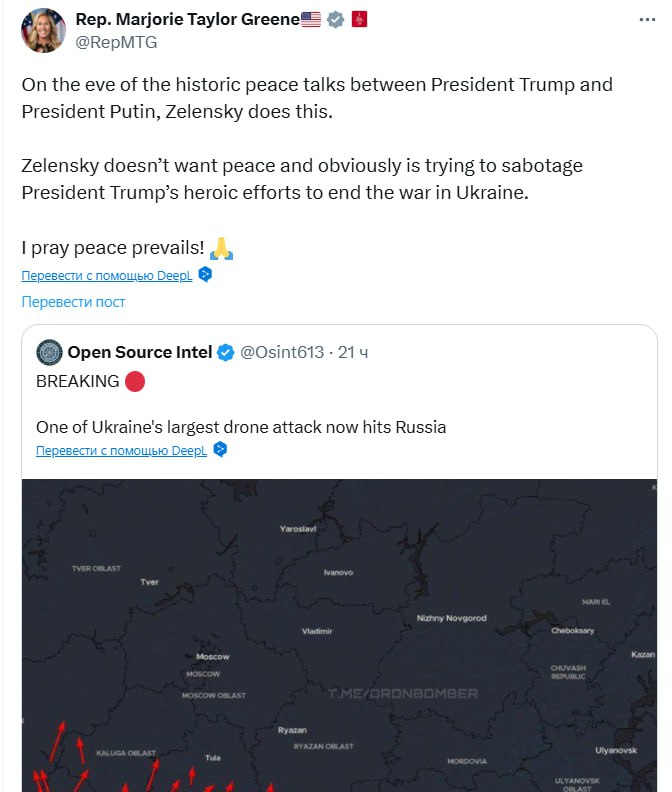Open the quoted post's 21 ч timestamp
This screenshot has height=792, width=672.
coord(354,352)
